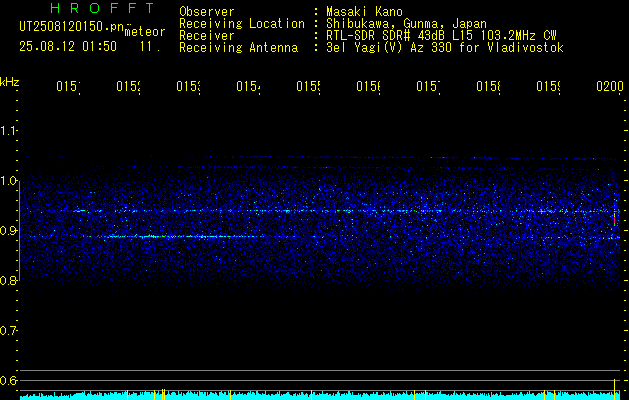Click the HROFFT title text
Viewport: 629px width, 400px height.
[102, 8]
